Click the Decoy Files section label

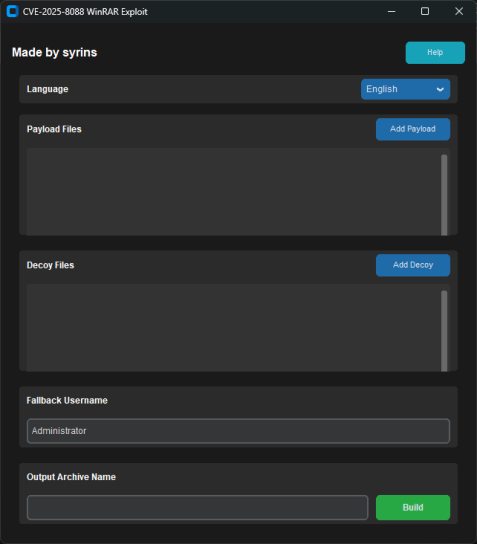(x=50, y=265)
